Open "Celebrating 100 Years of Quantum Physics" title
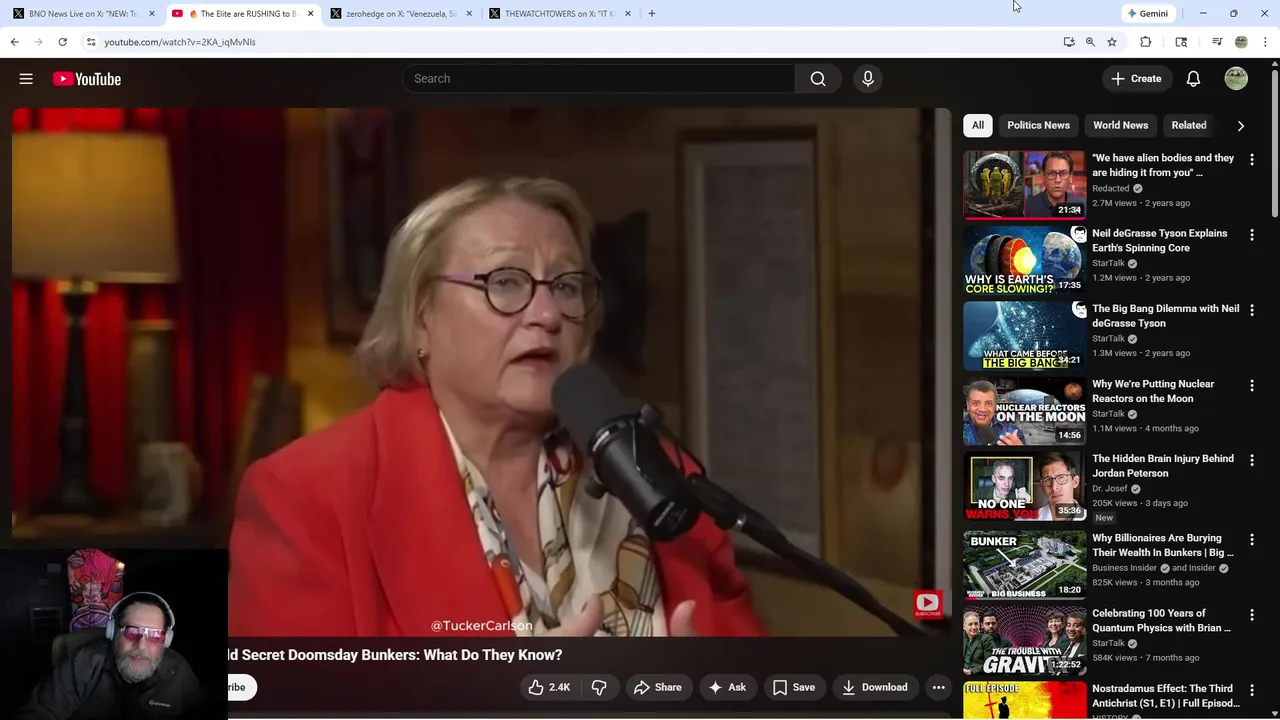The width and height of the screenshot is (1280, 720). 1161,620
